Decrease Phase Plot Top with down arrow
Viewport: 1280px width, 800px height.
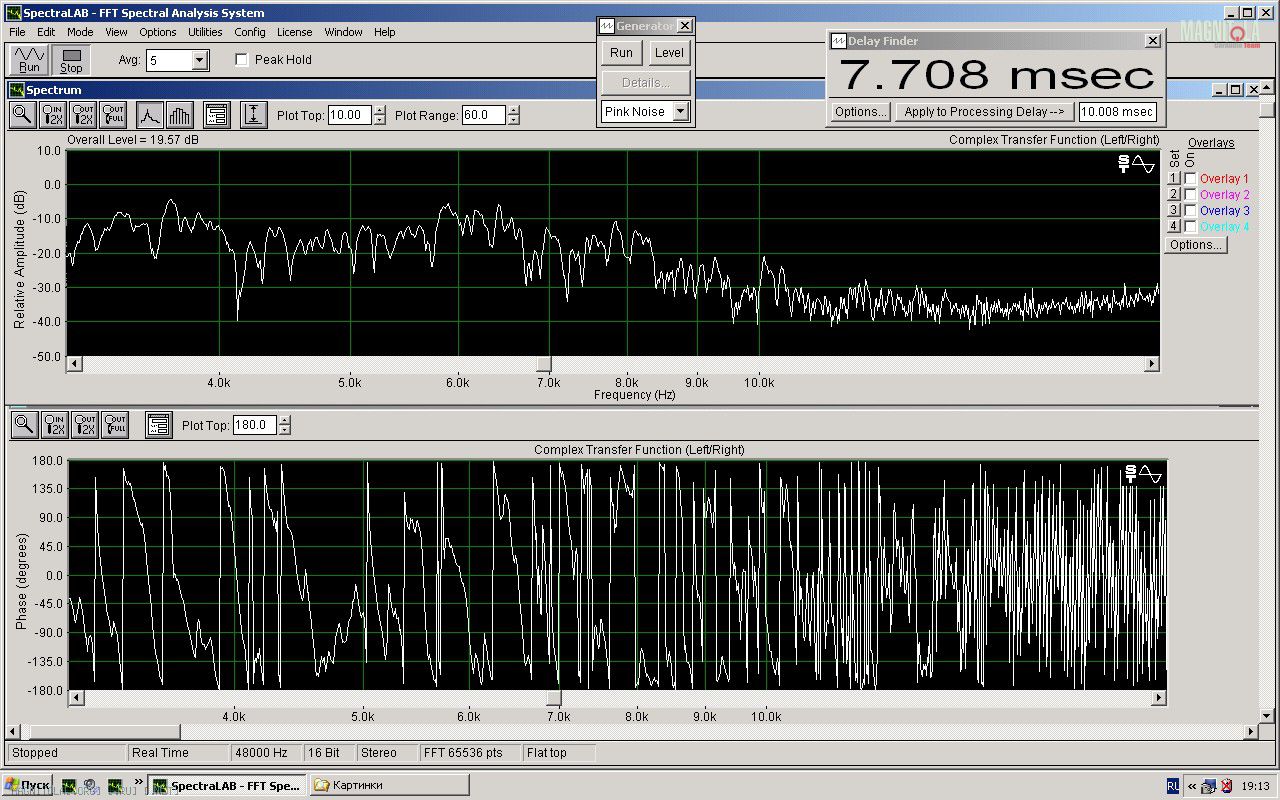point(285,430)
